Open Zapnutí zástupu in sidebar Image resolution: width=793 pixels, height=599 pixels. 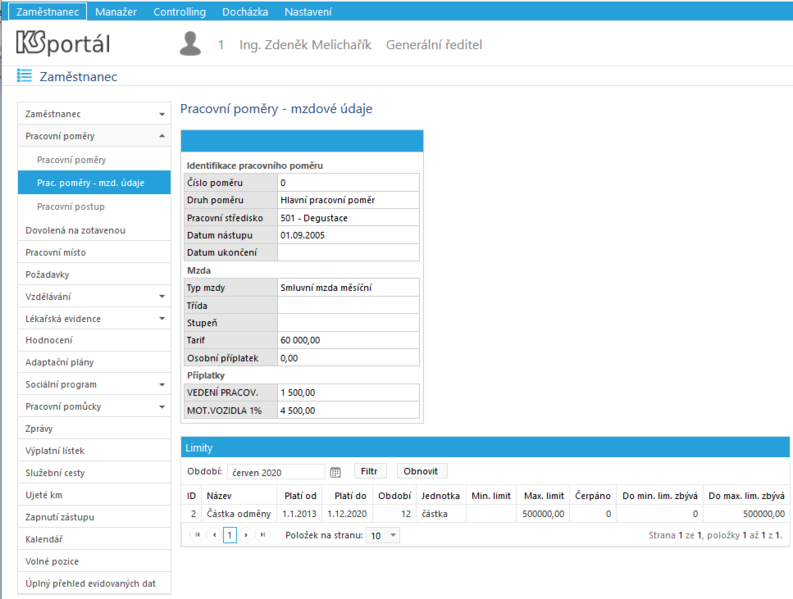95,517
